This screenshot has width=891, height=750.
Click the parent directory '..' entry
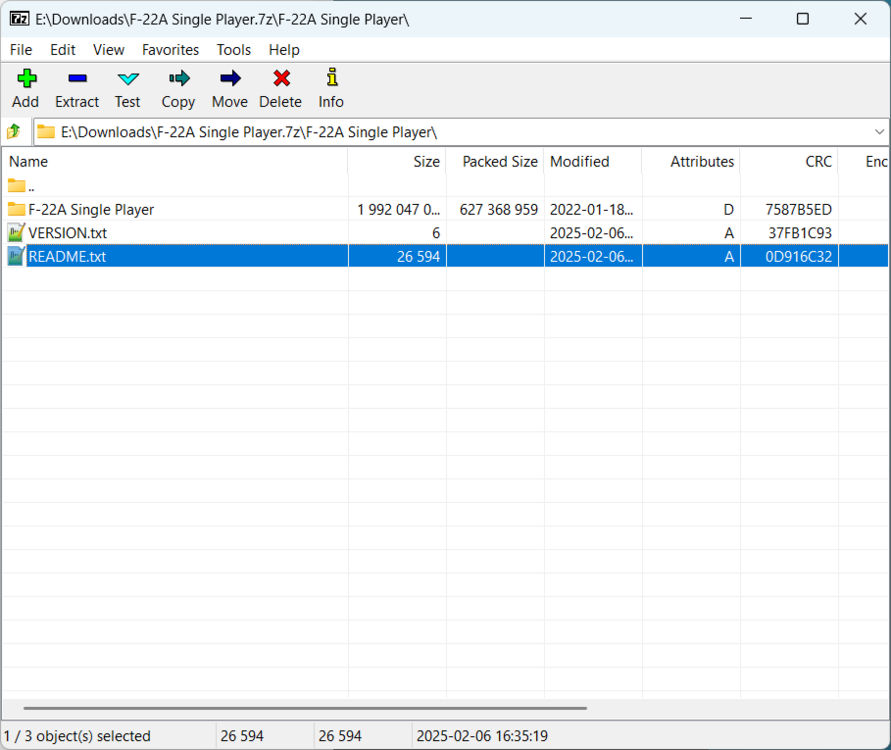pyautogui.click(x=30, y=186)
